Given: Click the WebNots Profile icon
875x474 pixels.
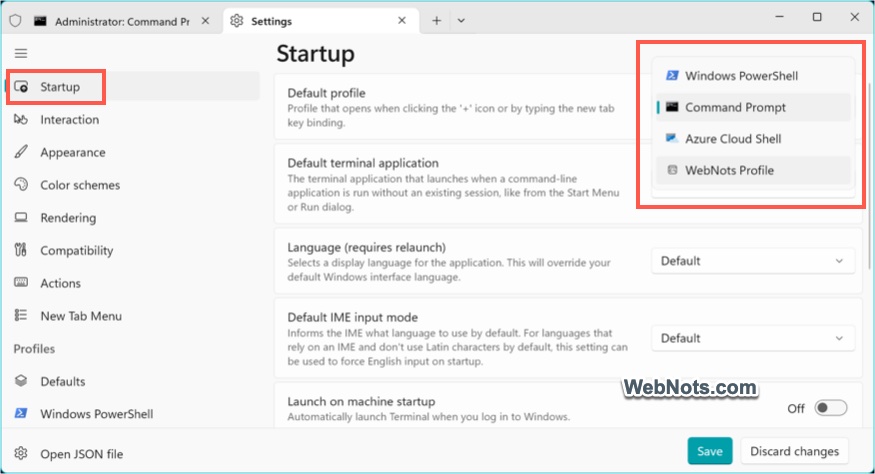Looking at the screenshot, I should pyautogui.click(x=672, y=170).
